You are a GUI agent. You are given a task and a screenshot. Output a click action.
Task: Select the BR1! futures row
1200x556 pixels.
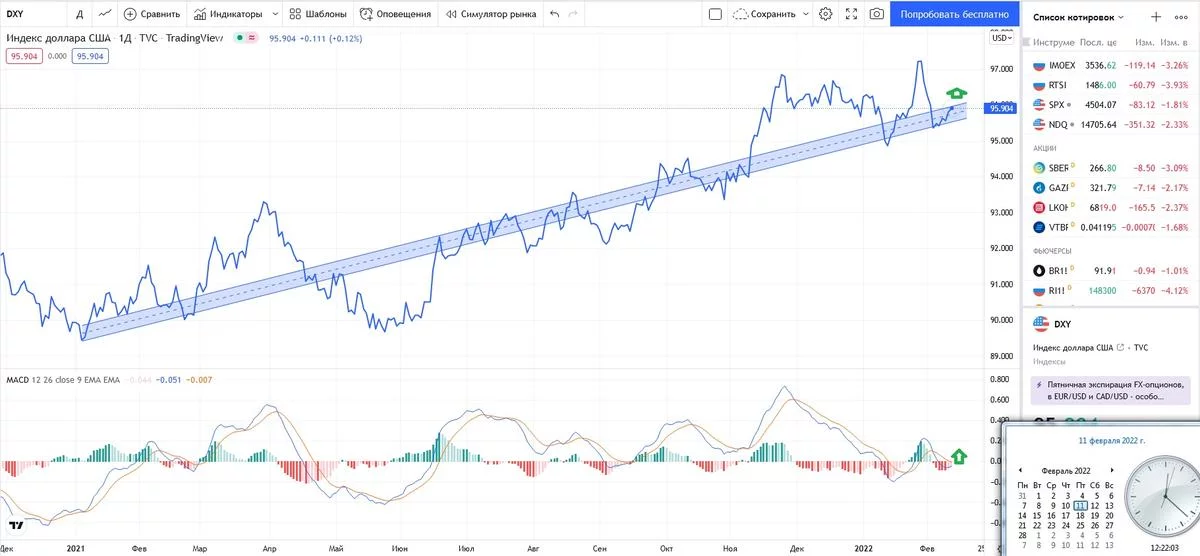click(1110, 270)
